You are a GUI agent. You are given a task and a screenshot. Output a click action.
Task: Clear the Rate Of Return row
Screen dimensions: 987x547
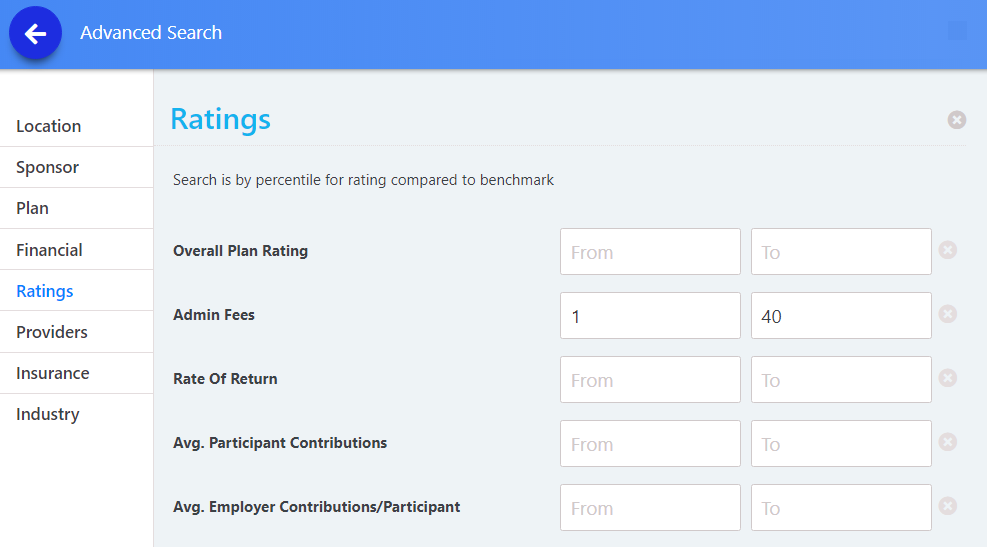(948, 378)
